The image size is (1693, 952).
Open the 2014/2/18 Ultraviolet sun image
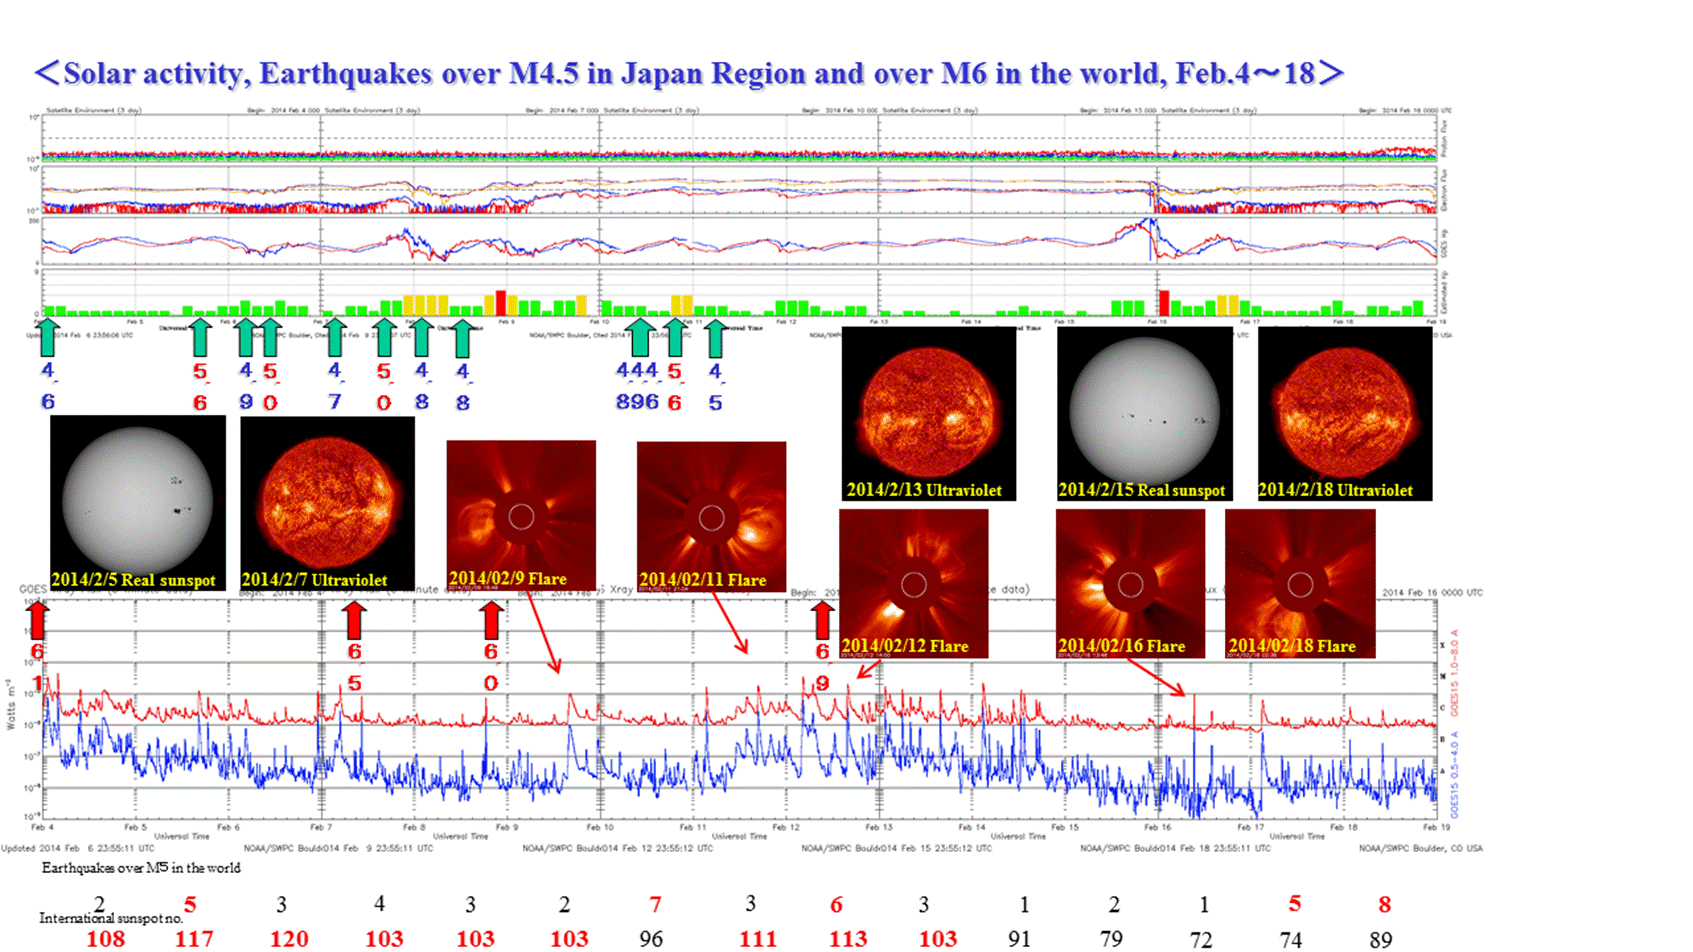(x=1345, y=413)
